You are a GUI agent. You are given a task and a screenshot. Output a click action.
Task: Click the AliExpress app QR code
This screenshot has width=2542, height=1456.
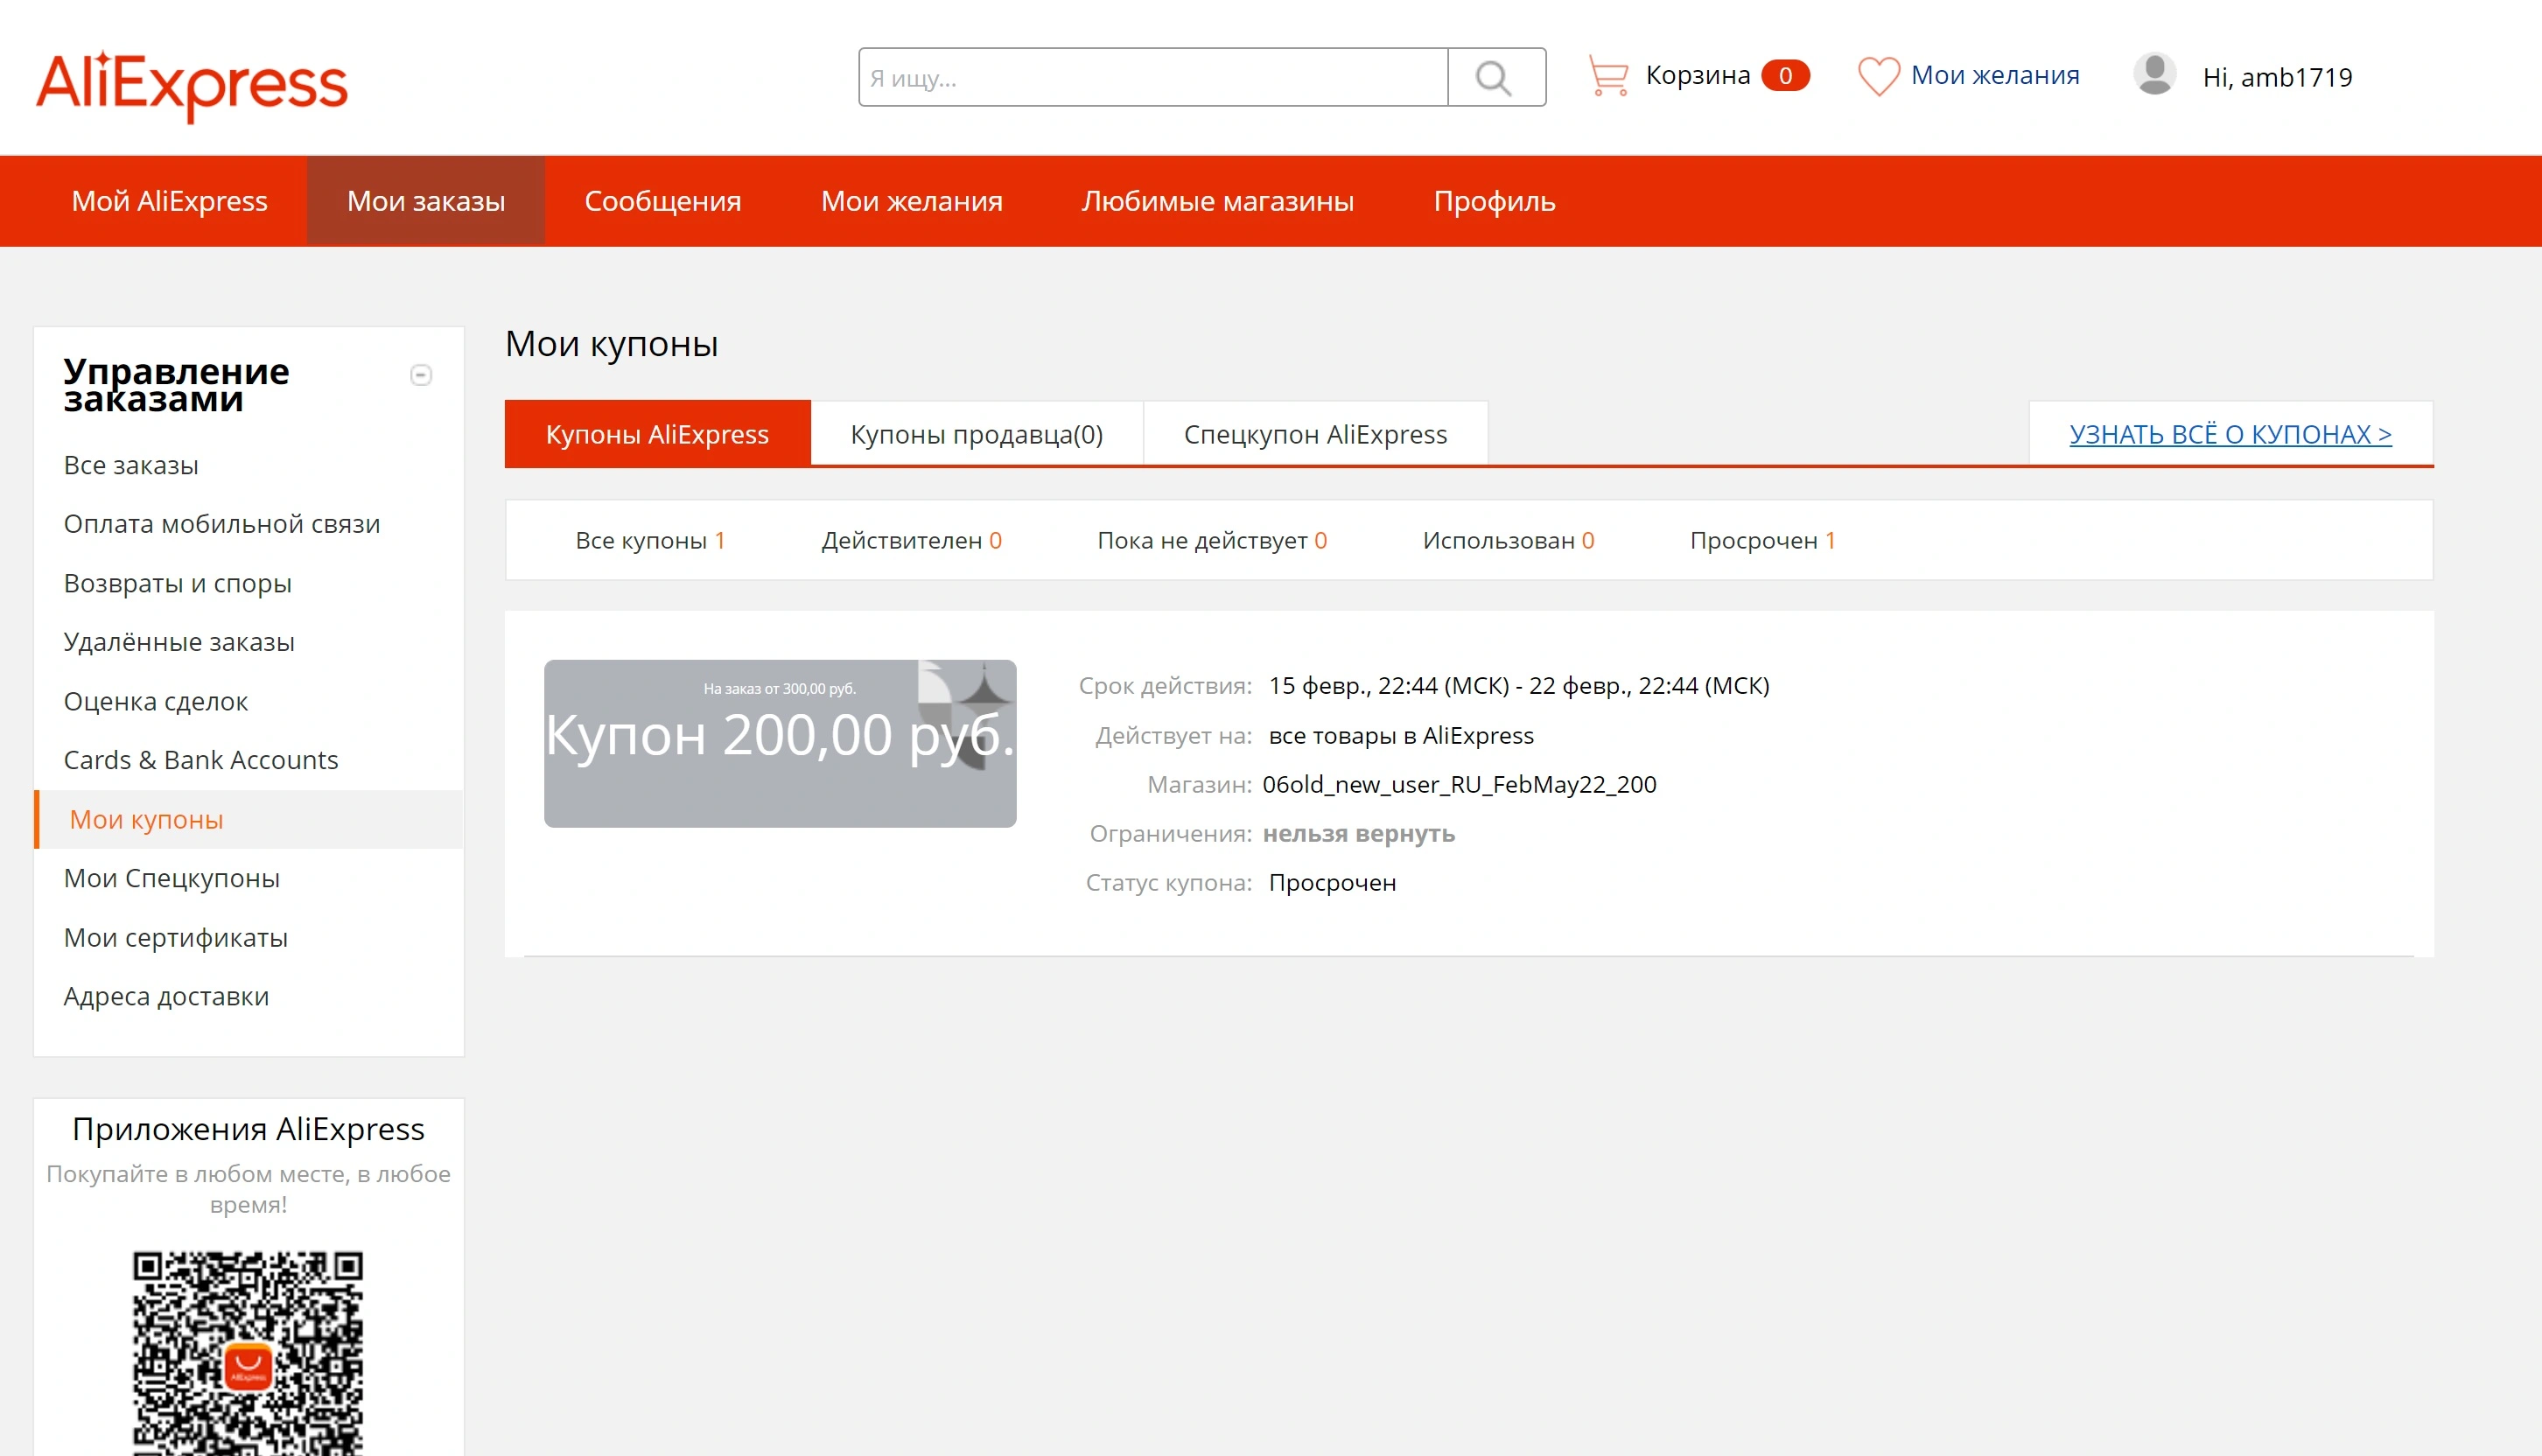[x=248, y=1352]
